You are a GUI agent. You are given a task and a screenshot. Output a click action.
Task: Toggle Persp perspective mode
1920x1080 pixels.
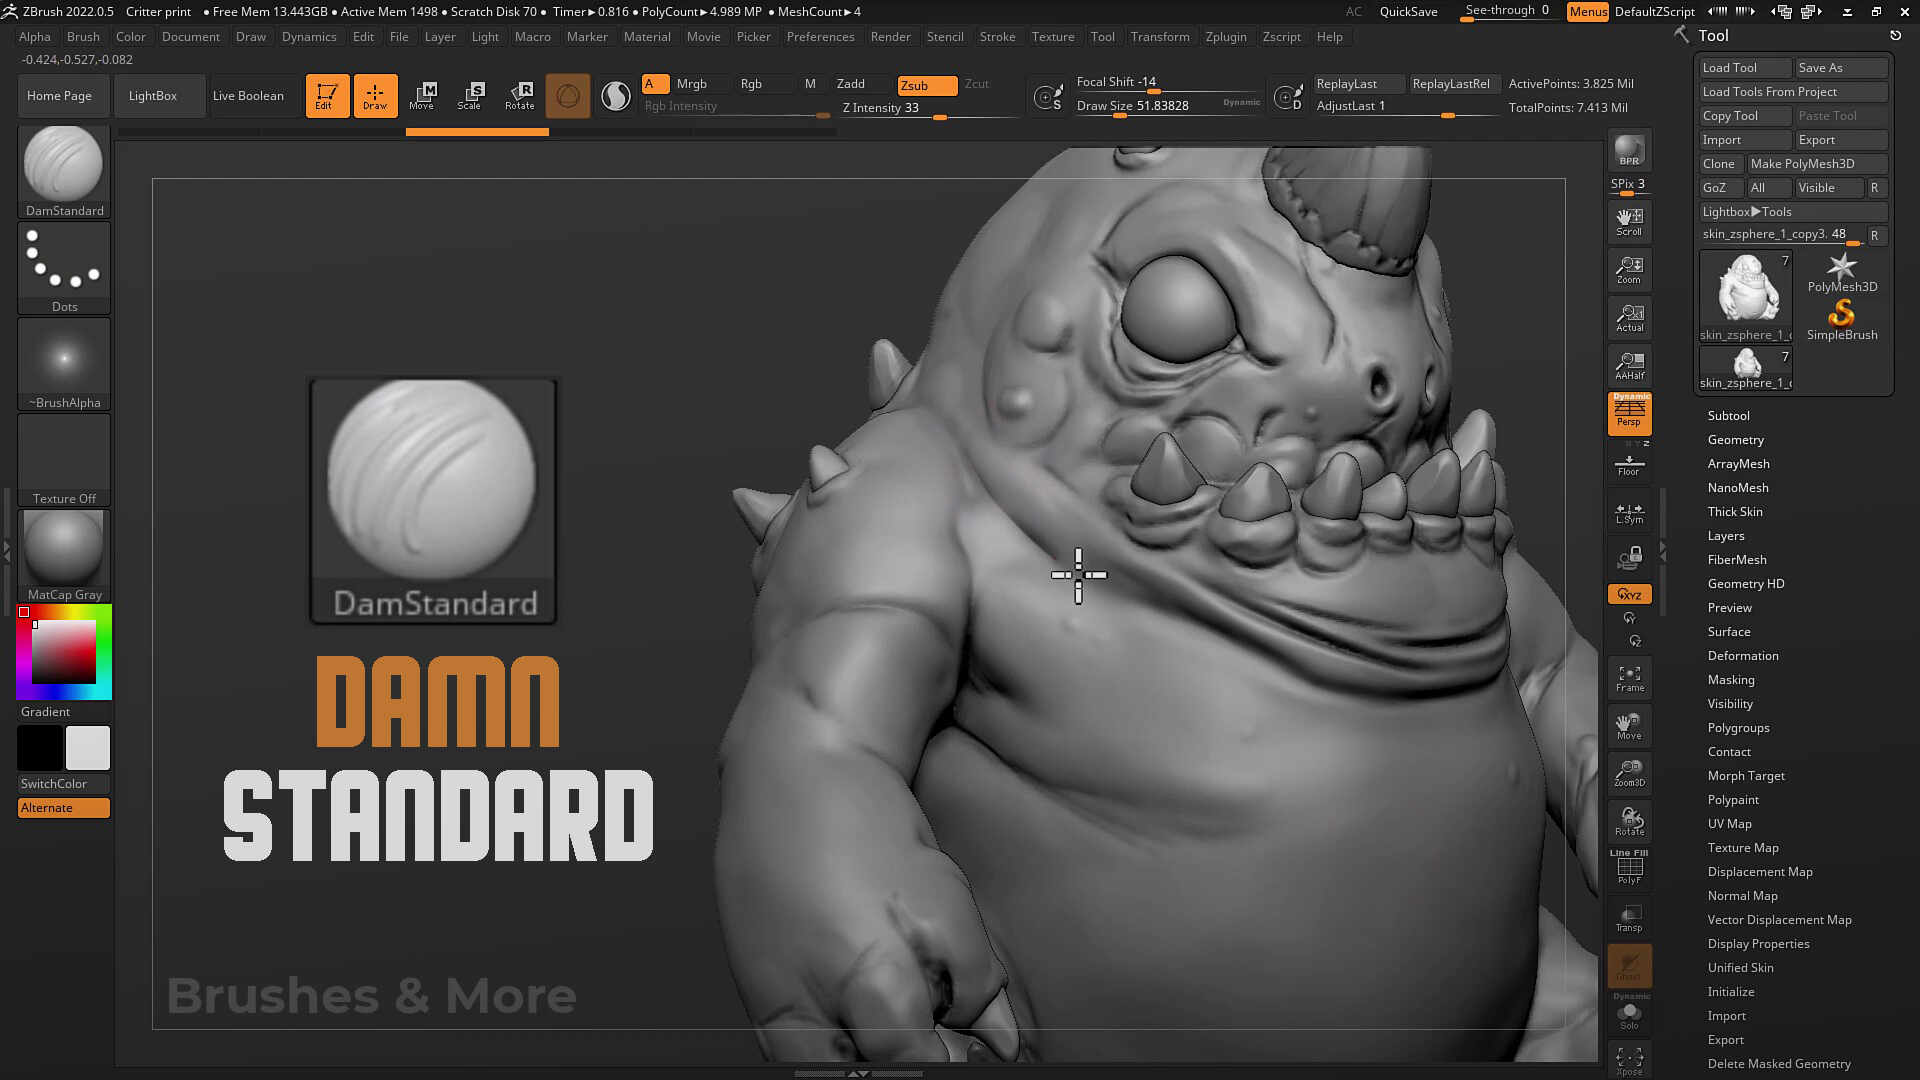1629,414
